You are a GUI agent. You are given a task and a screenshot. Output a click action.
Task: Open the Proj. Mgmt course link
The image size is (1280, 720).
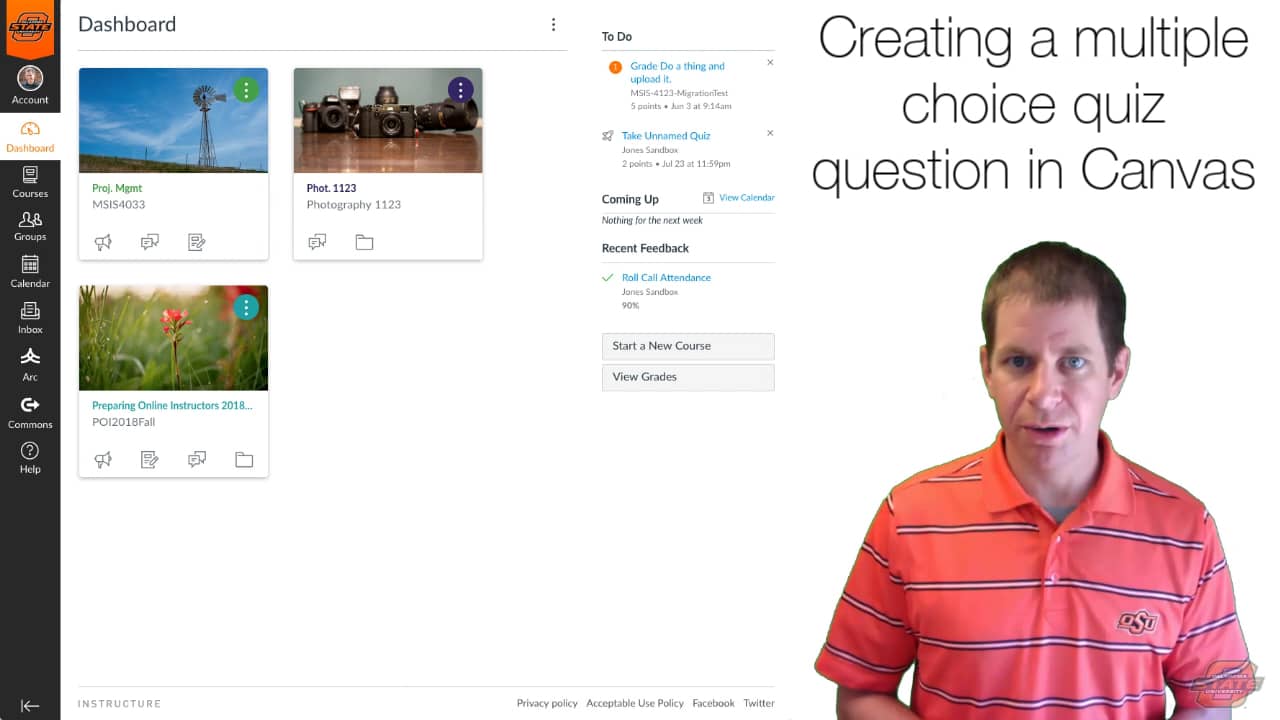(117, 188)
